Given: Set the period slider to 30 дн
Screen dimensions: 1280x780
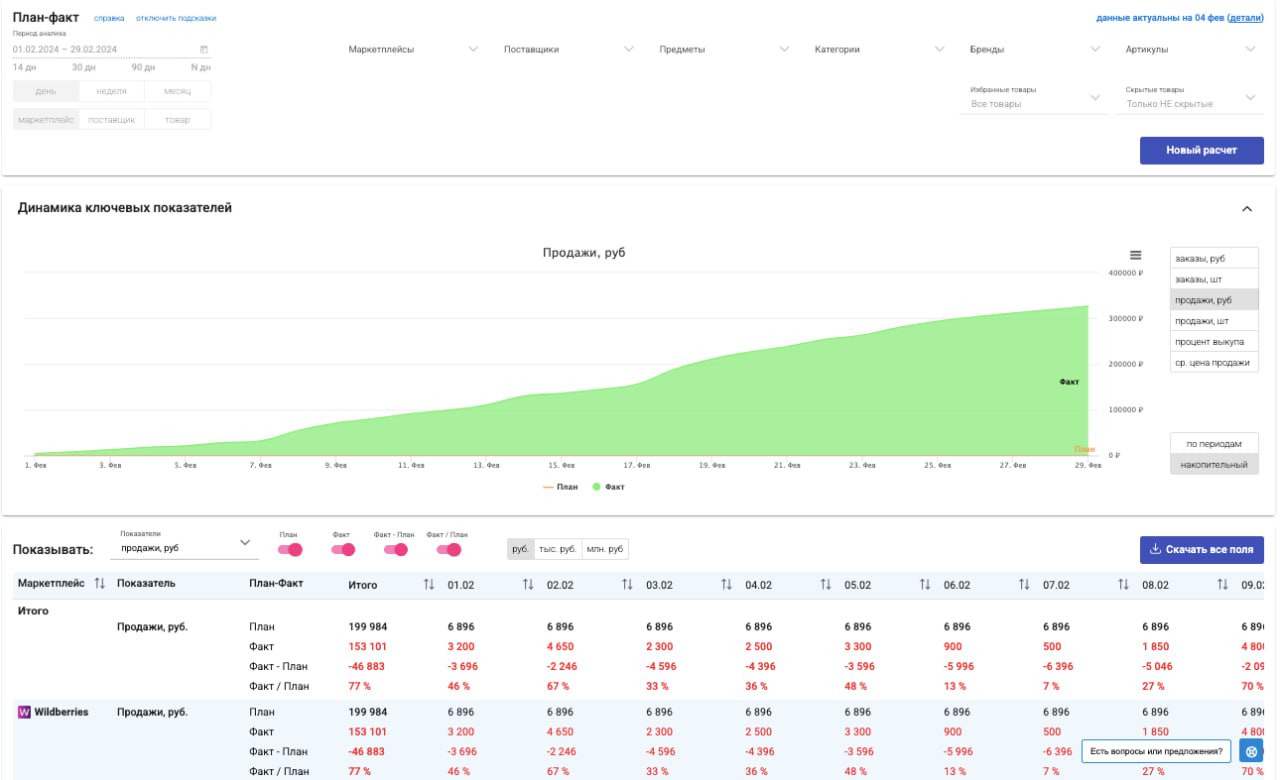Looking at the screenshot, I should [84, 67].
